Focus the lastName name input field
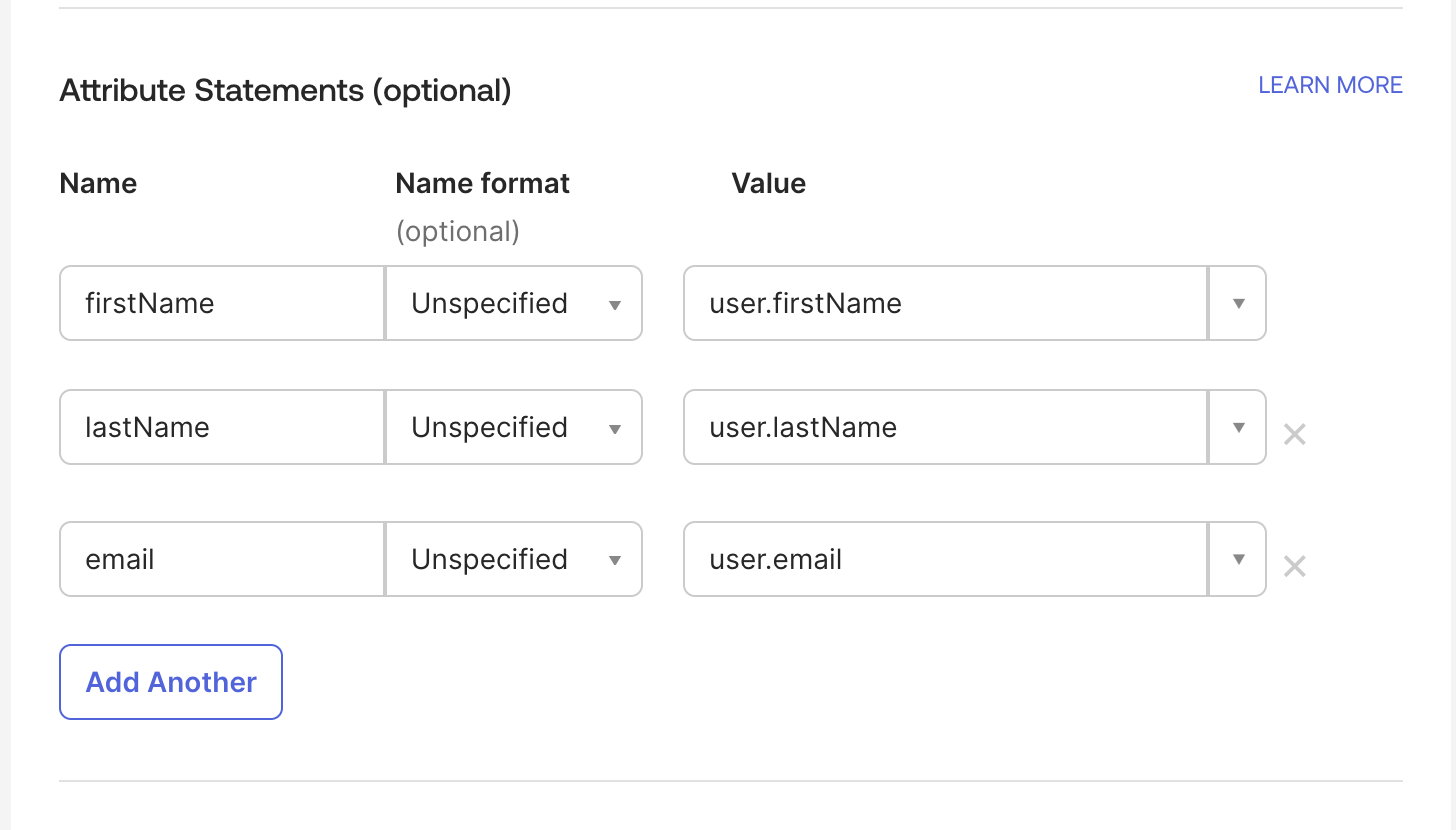1456x830 pixels. click(x=222, y=427)
